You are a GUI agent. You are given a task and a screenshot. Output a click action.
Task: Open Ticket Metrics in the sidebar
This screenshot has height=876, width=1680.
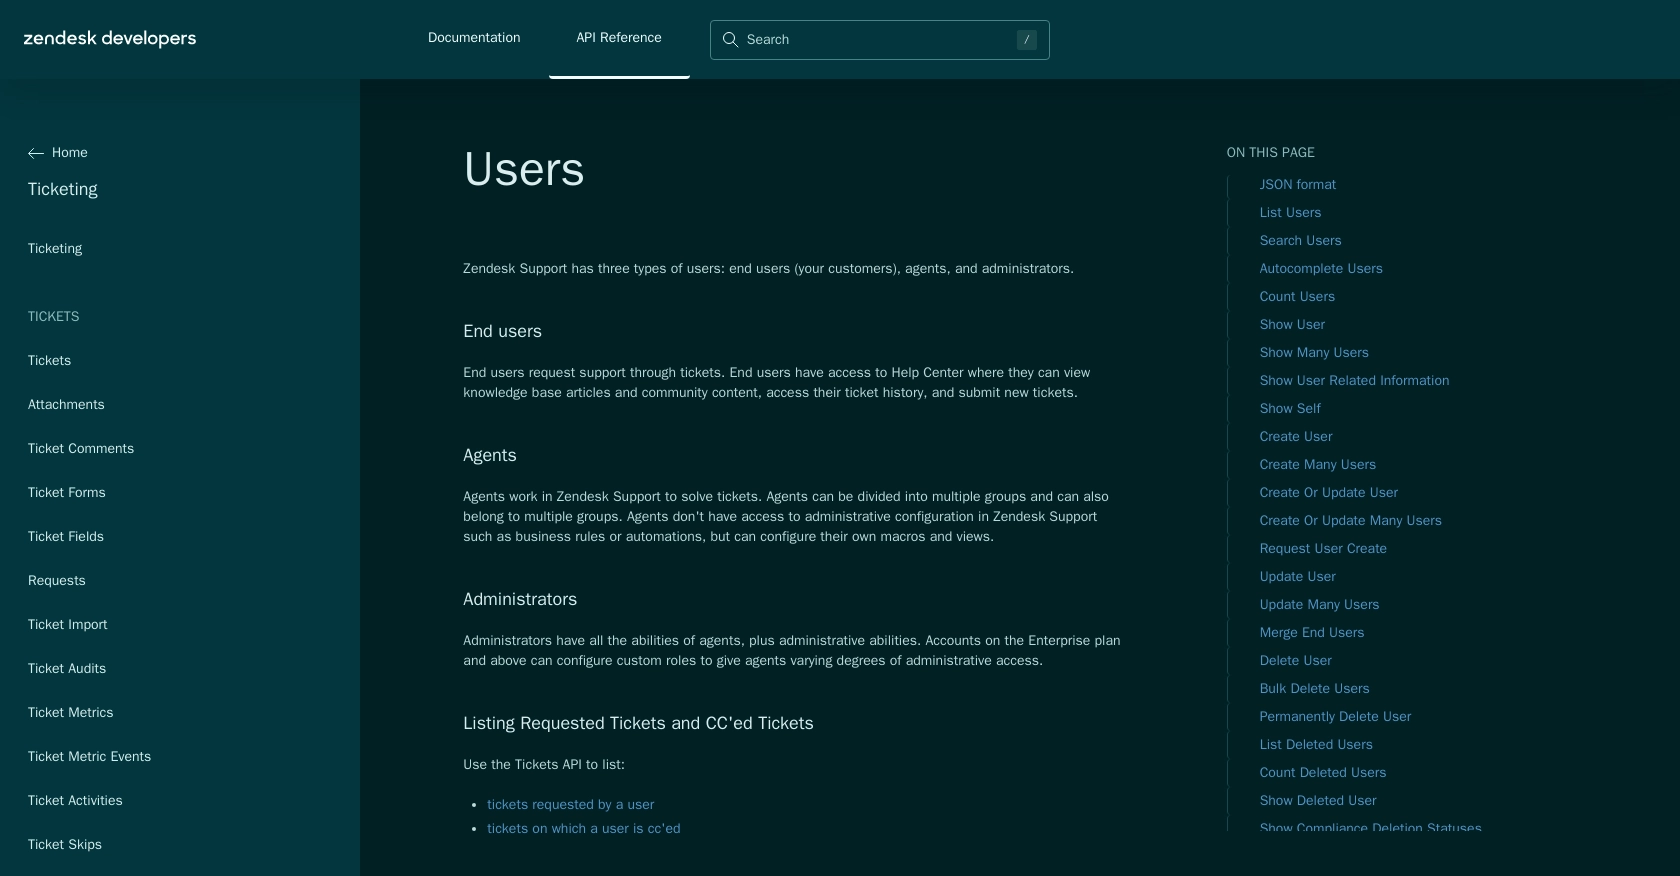71,713
